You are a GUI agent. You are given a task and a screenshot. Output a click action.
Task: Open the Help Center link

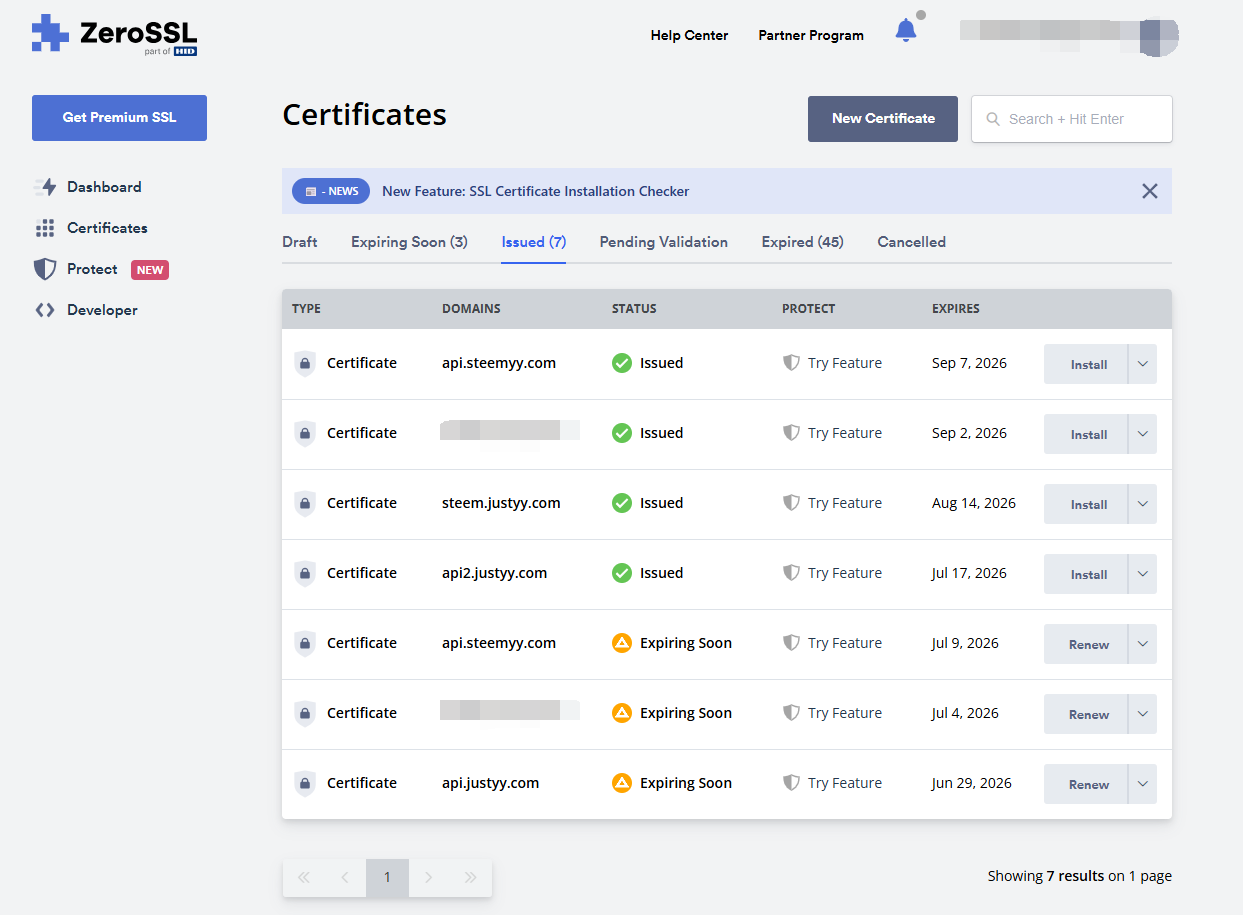click(x=689, y=35)
